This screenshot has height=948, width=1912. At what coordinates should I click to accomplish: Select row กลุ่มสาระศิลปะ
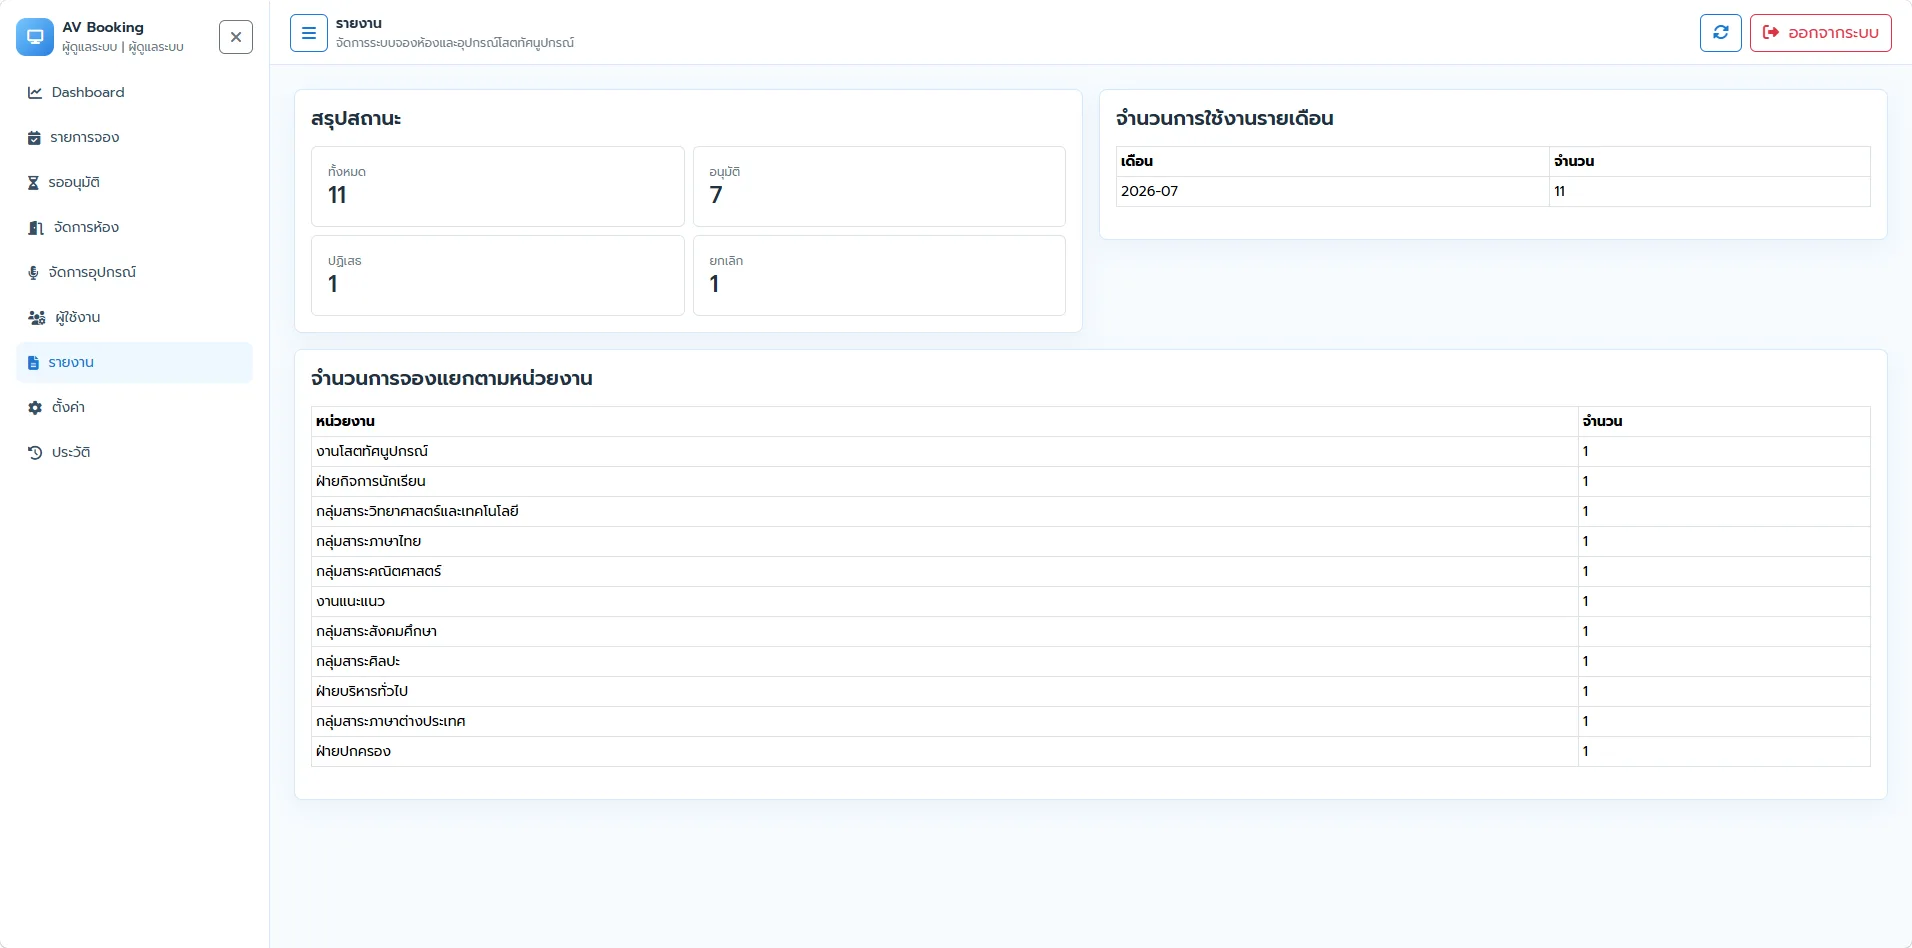point(1090,661)
